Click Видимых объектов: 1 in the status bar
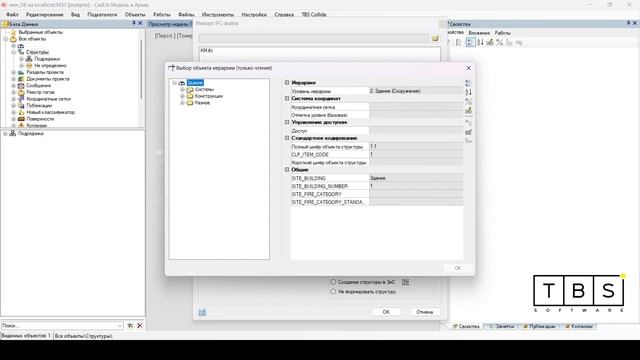 [x=26, y=336]
